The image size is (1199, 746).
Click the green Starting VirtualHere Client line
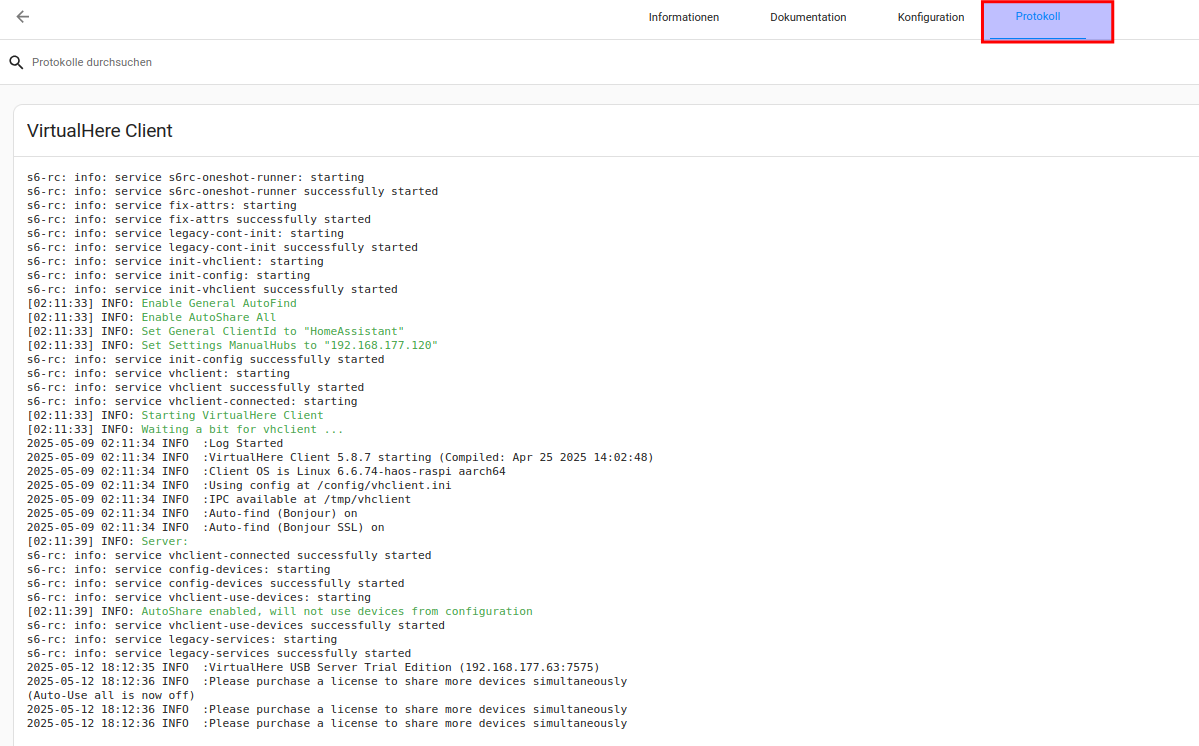(x=232, y=415)
